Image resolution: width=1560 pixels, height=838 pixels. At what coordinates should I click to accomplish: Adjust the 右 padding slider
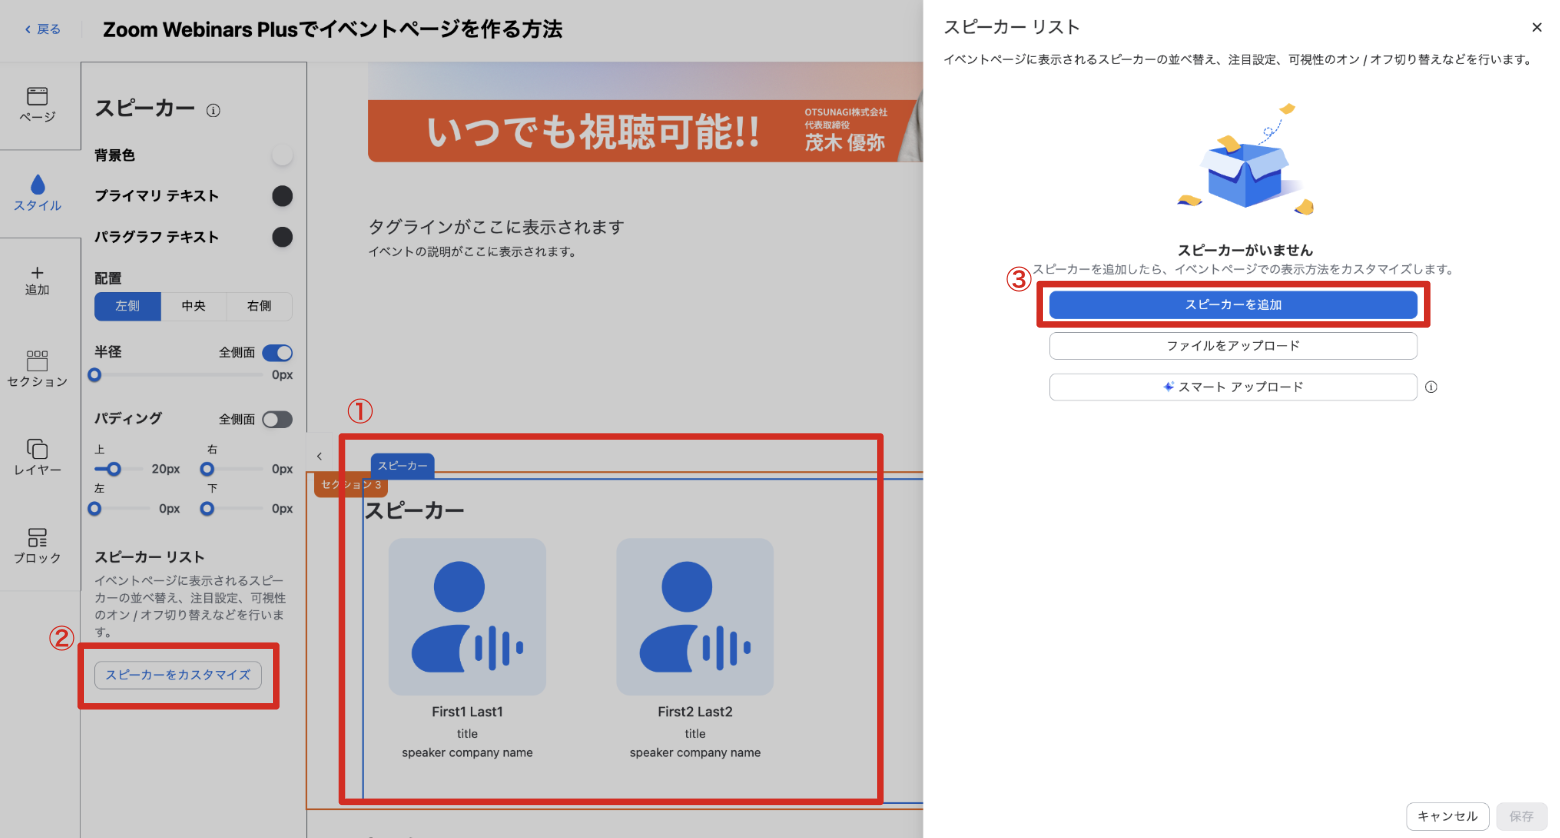207,469
